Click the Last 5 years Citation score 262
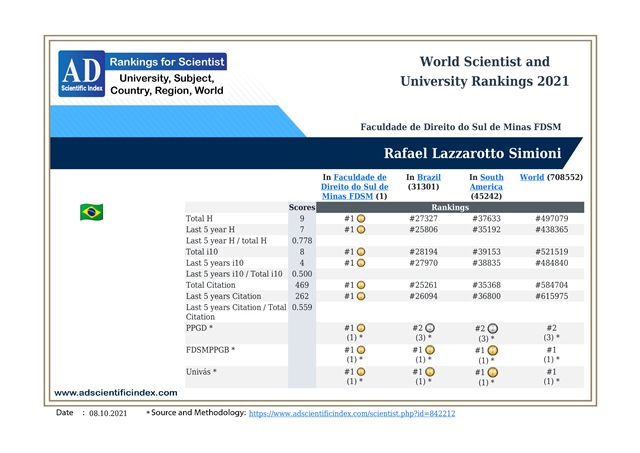Image resolution: width=640 pixels, height=453 pixels. click(302, 296)
